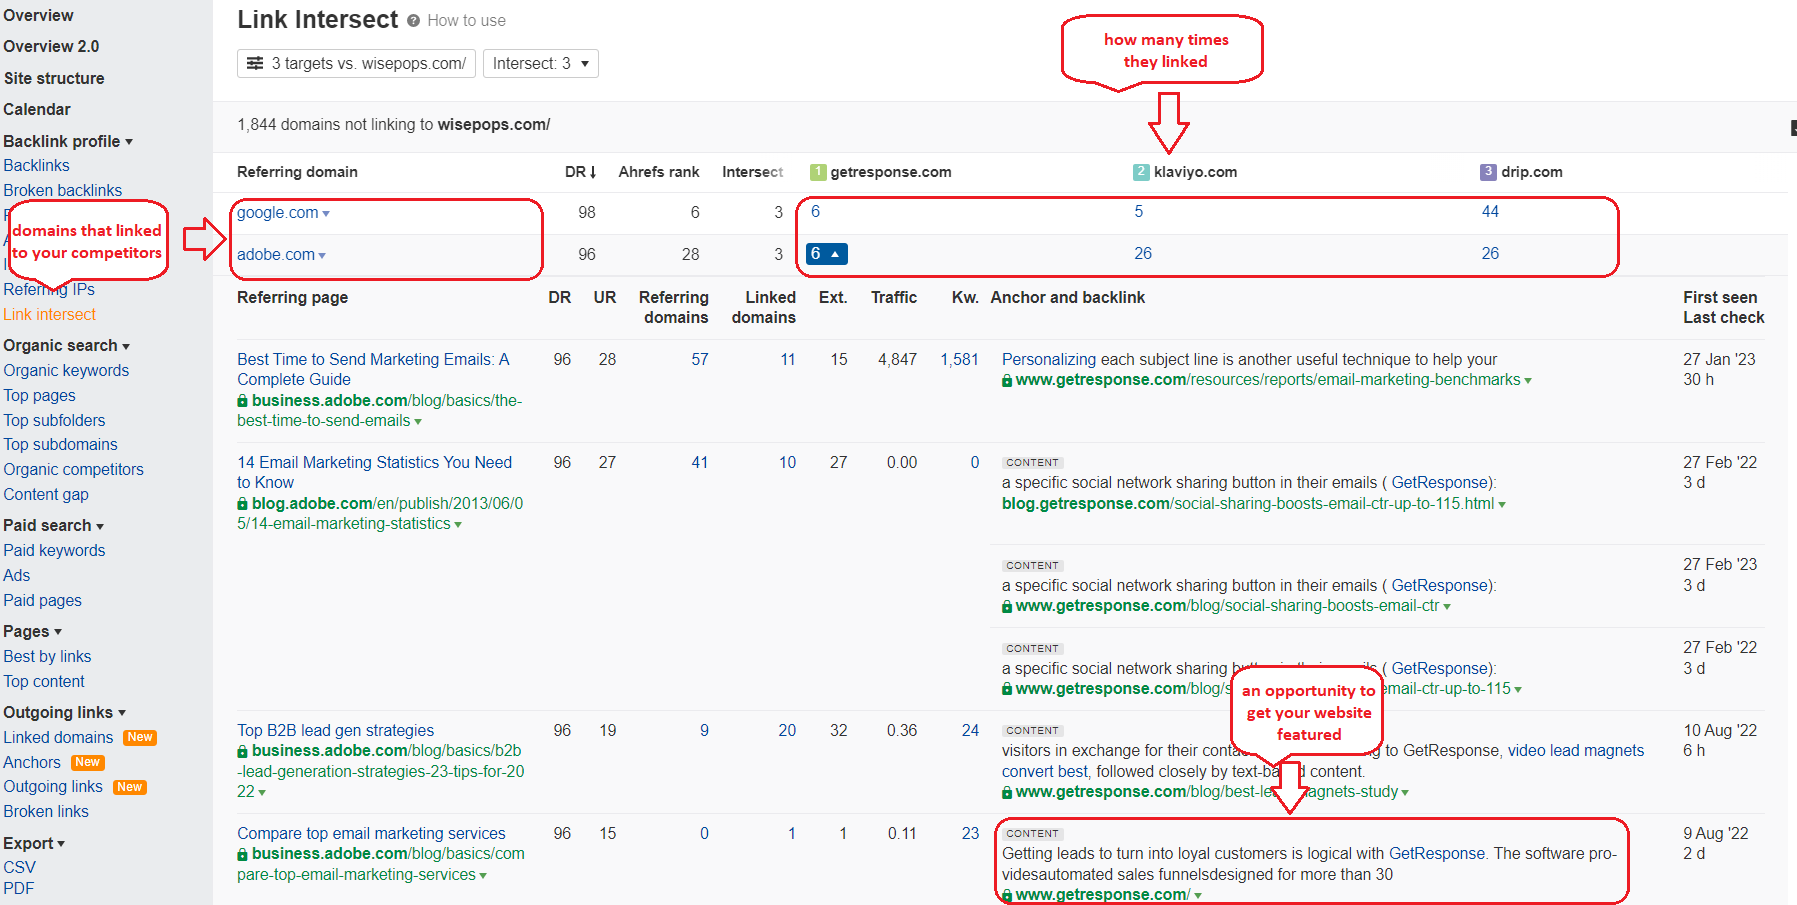Viewport: 1797px width, 905px height.
Task: Open Top subdomains report
Action: coord(60,444)
